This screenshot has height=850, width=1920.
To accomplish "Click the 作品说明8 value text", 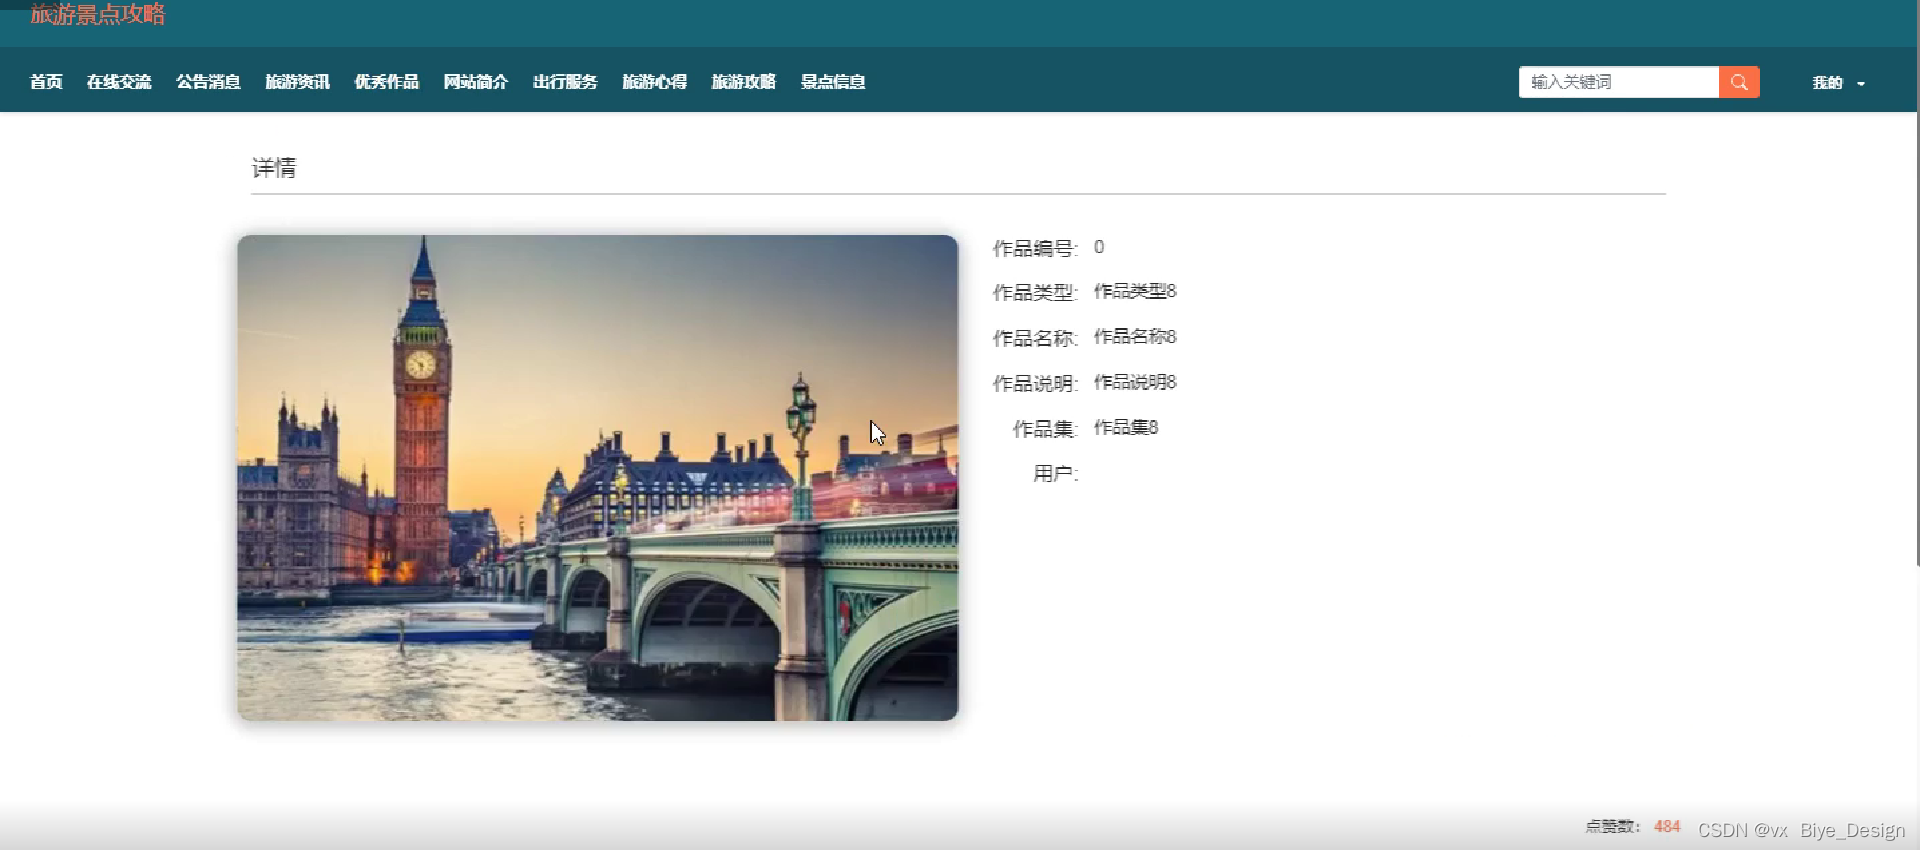I will point(1135,382).
